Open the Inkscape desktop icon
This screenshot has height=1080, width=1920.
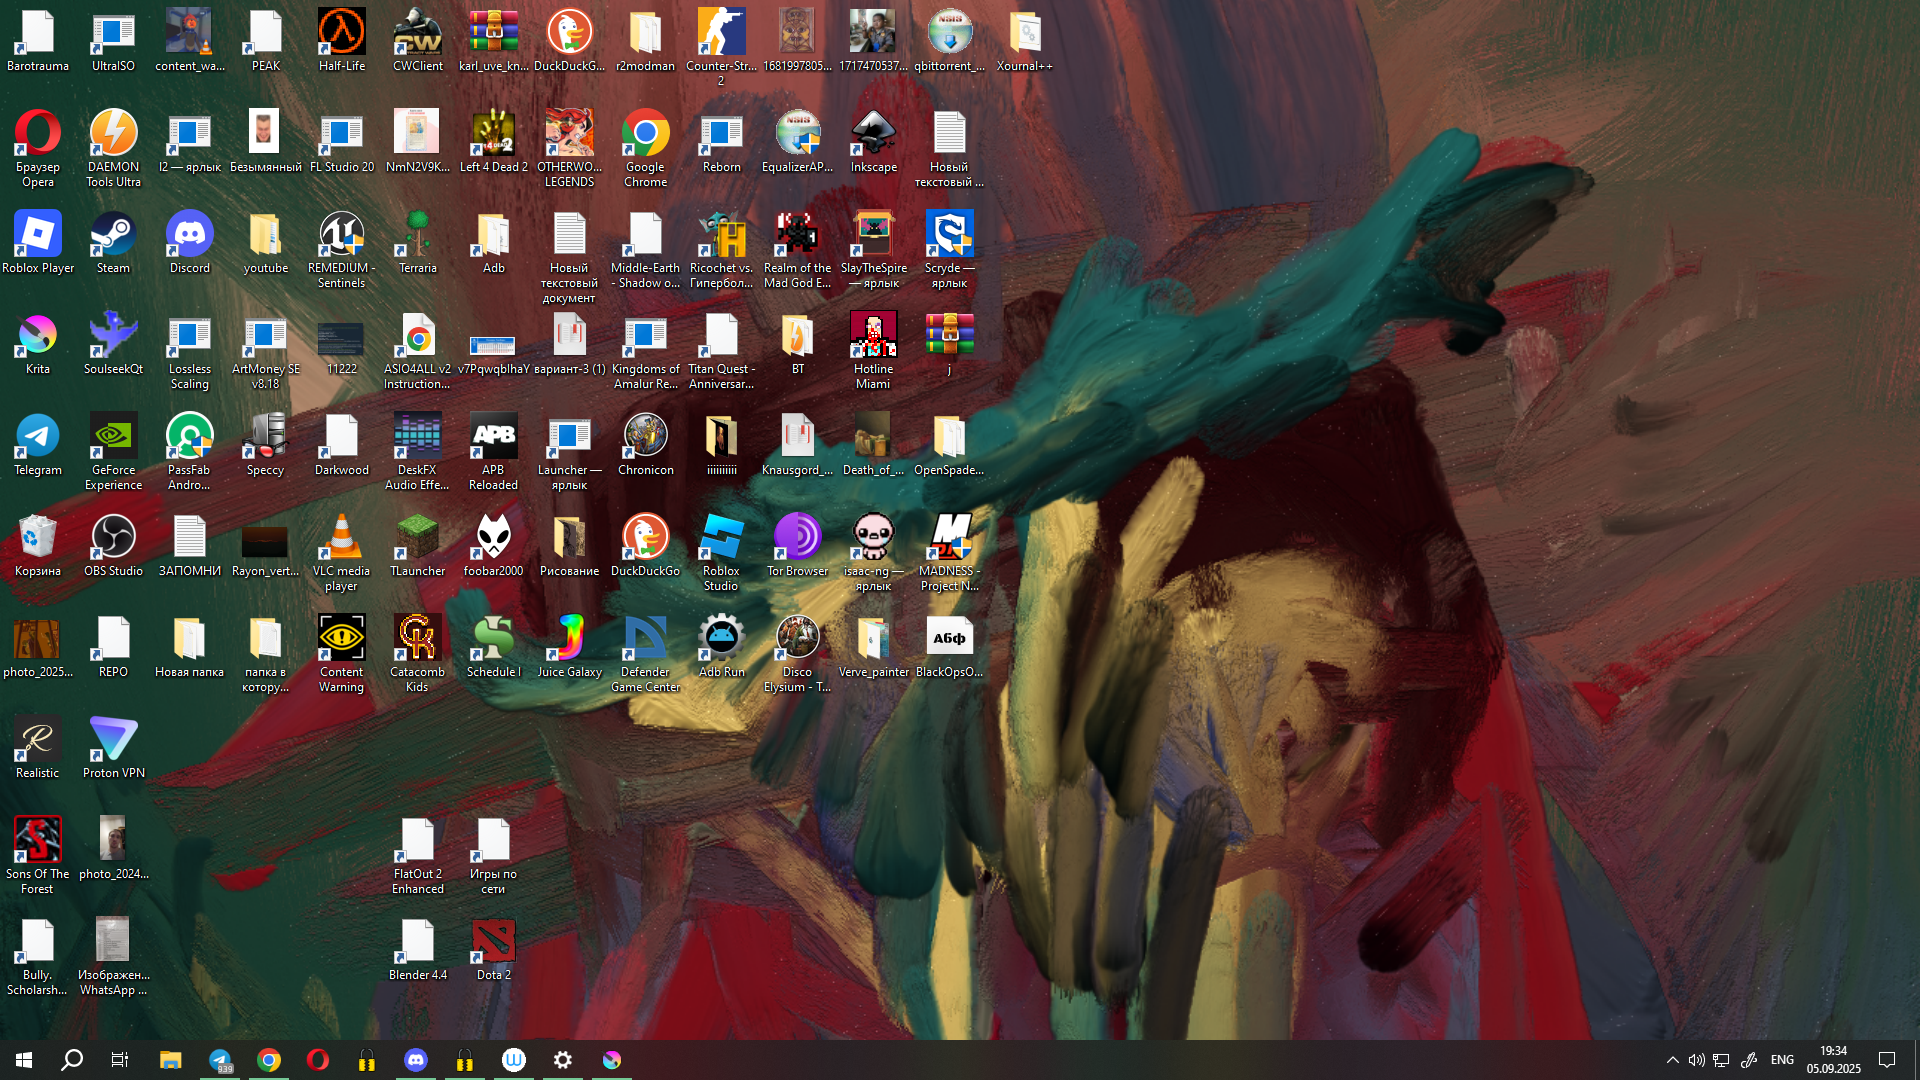coord(873,142)
